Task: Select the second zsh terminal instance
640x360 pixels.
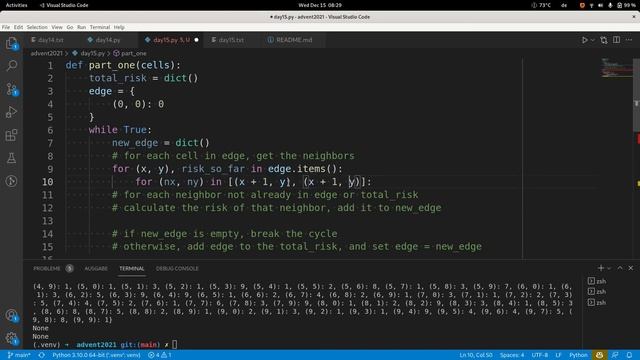Action: tap(597, 291)
